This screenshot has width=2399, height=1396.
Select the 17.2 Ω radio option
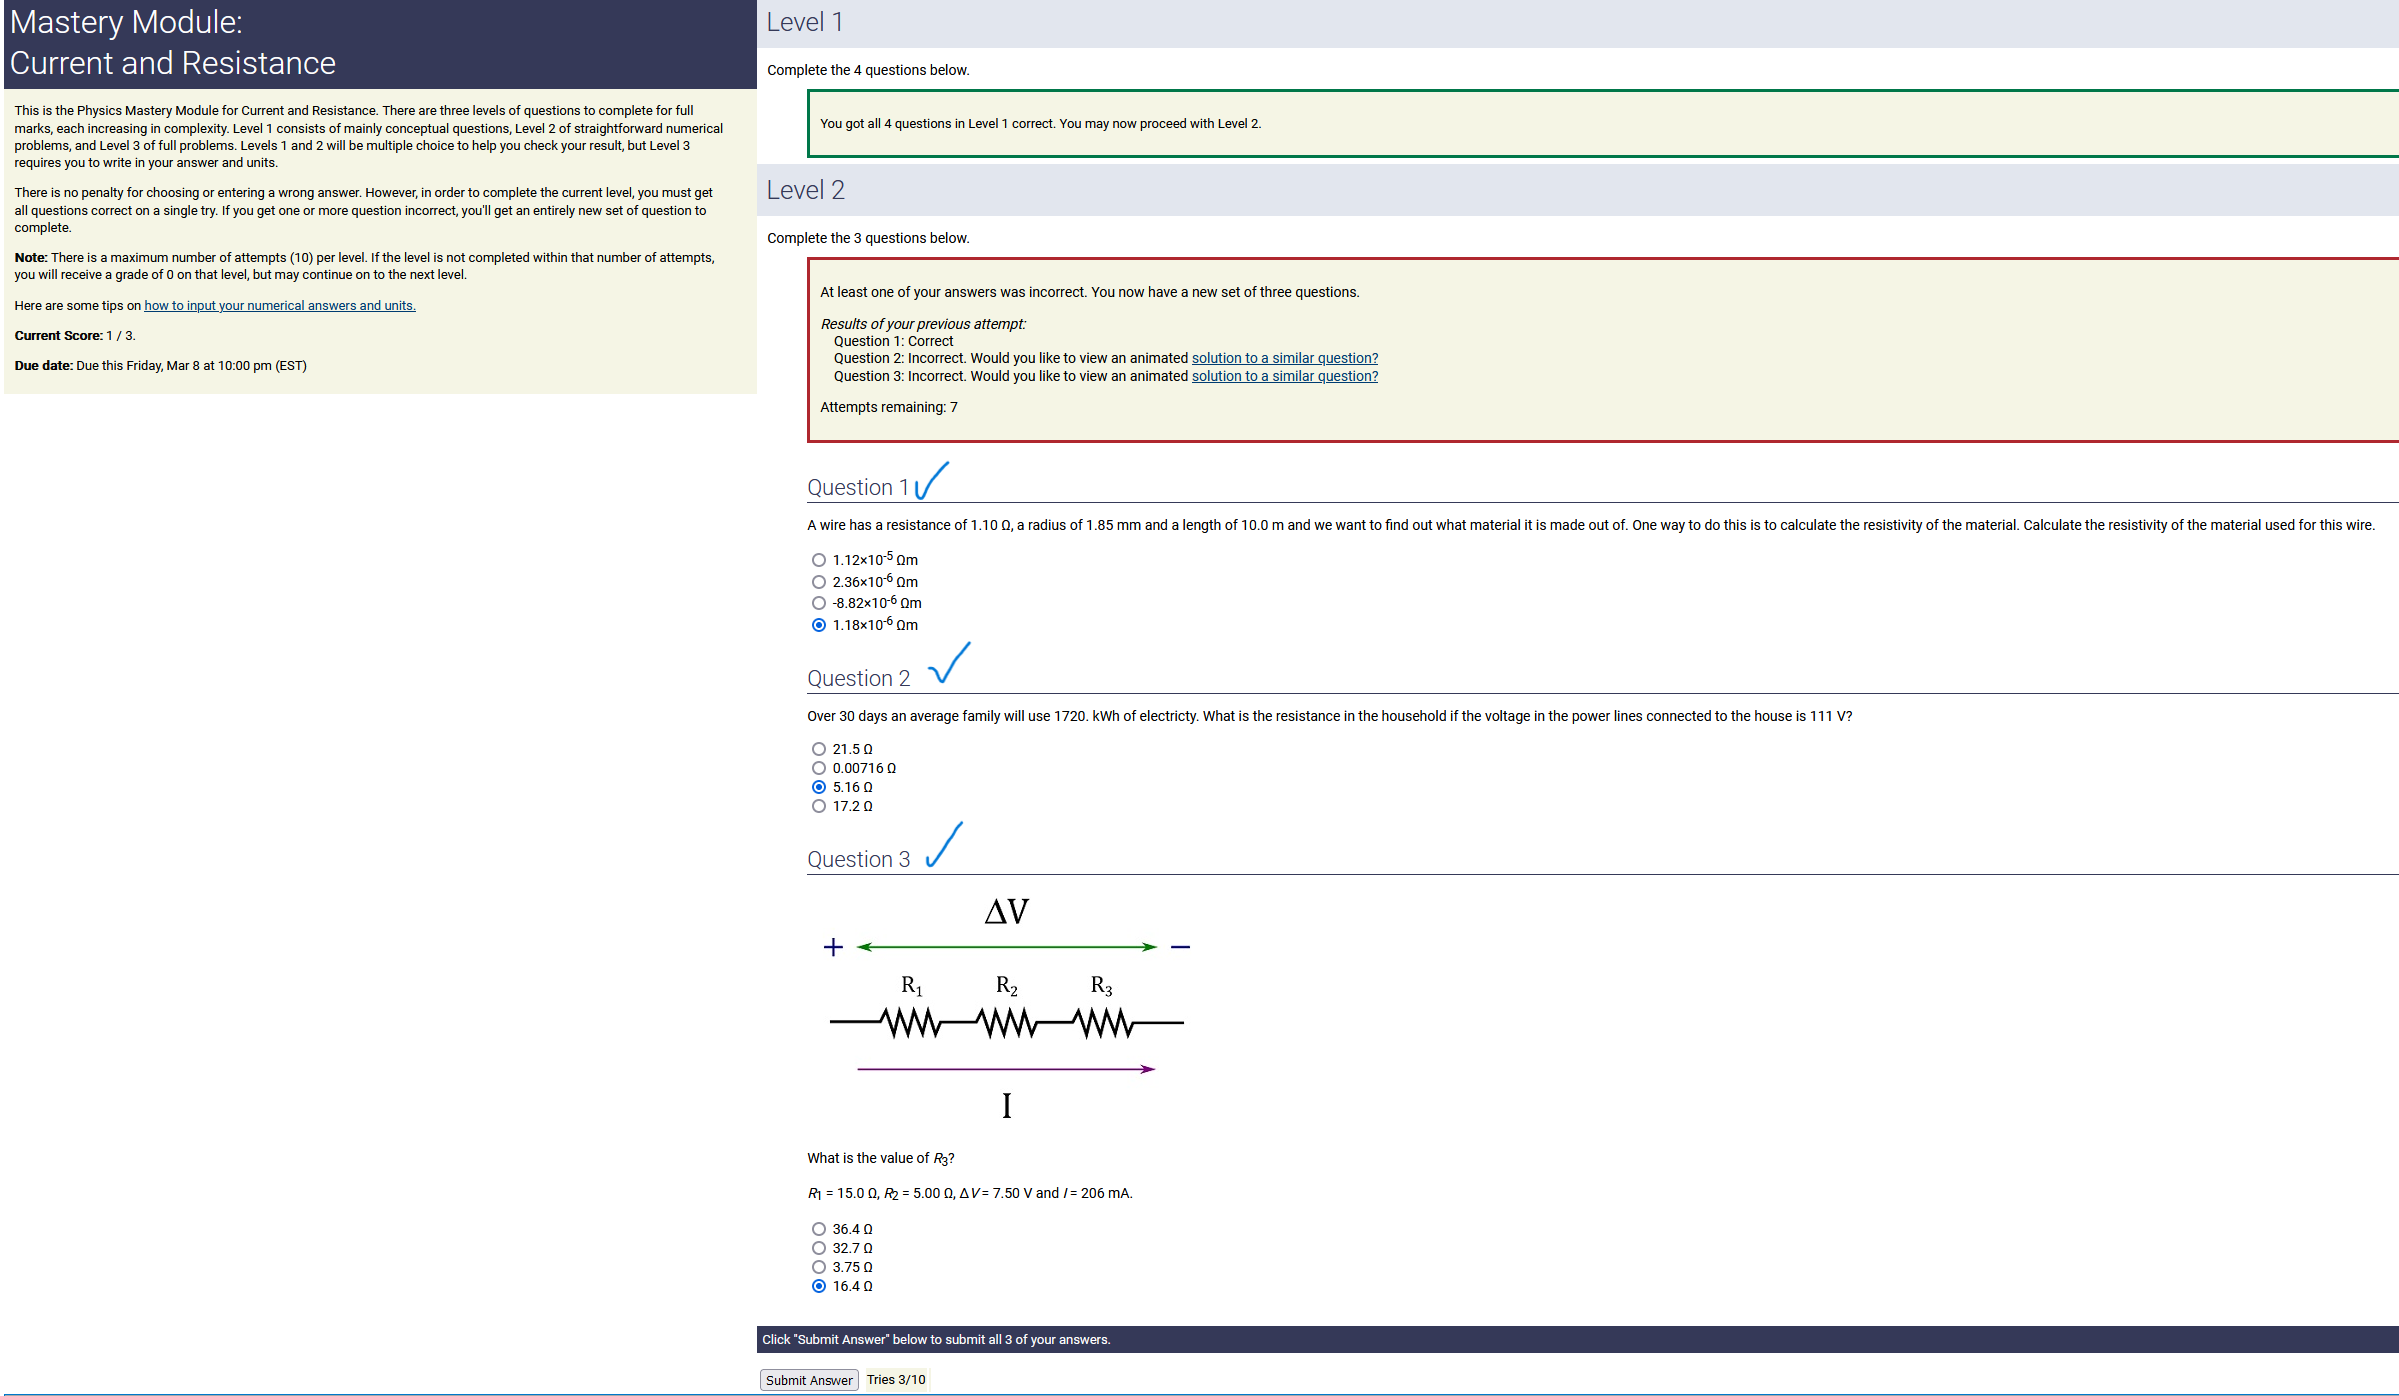pos(819,806)
